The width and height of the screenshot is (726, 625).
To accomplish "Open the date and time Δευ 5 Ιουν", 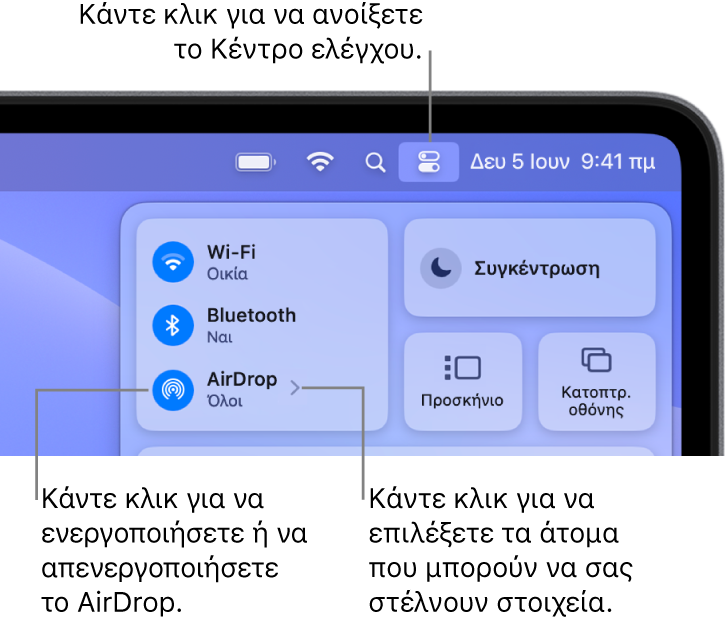I will click(x=563, y=162).
